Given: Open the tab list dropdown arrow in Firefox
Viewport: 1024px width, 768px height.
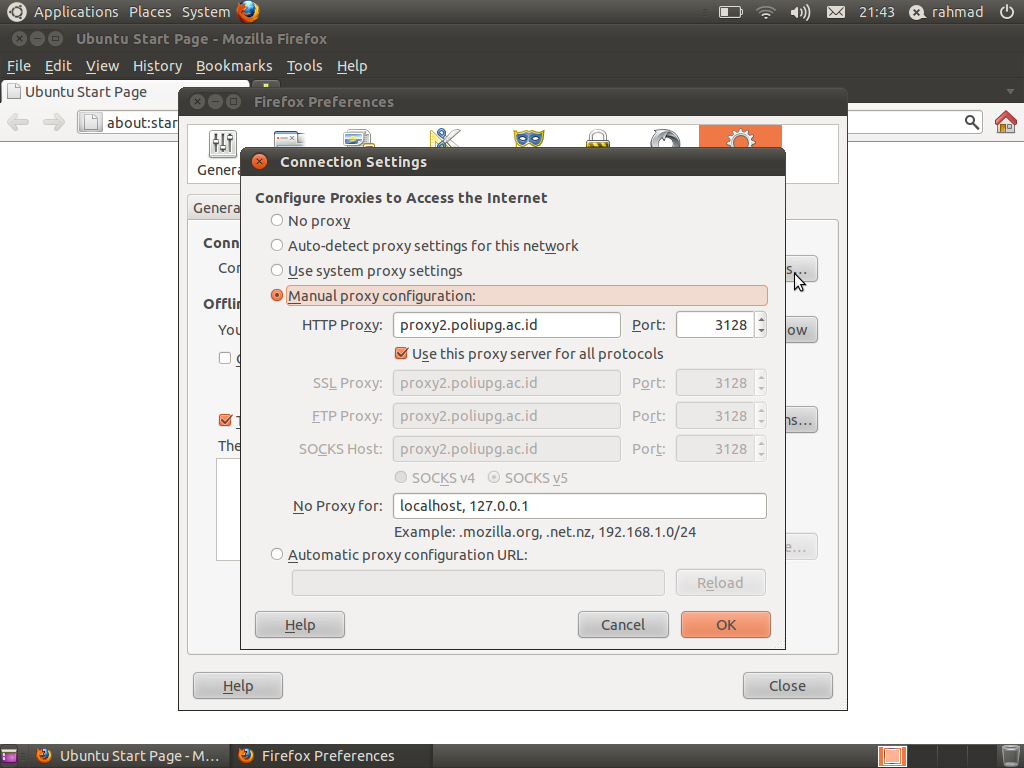Looking at the screenshot, I should click(x=1010, y=91).
